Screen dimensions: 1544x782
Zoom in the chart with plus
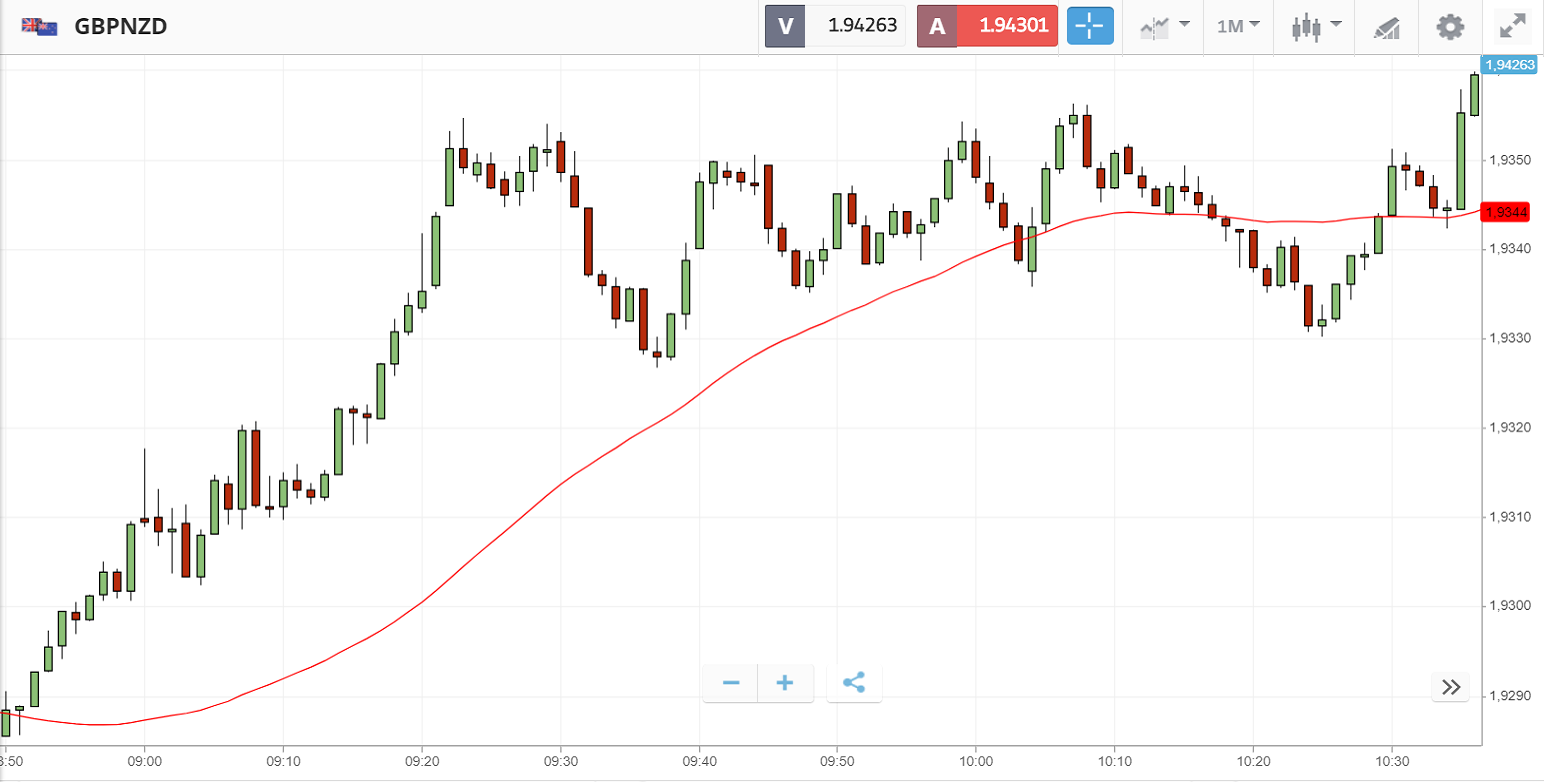click(x=785, y=684)
